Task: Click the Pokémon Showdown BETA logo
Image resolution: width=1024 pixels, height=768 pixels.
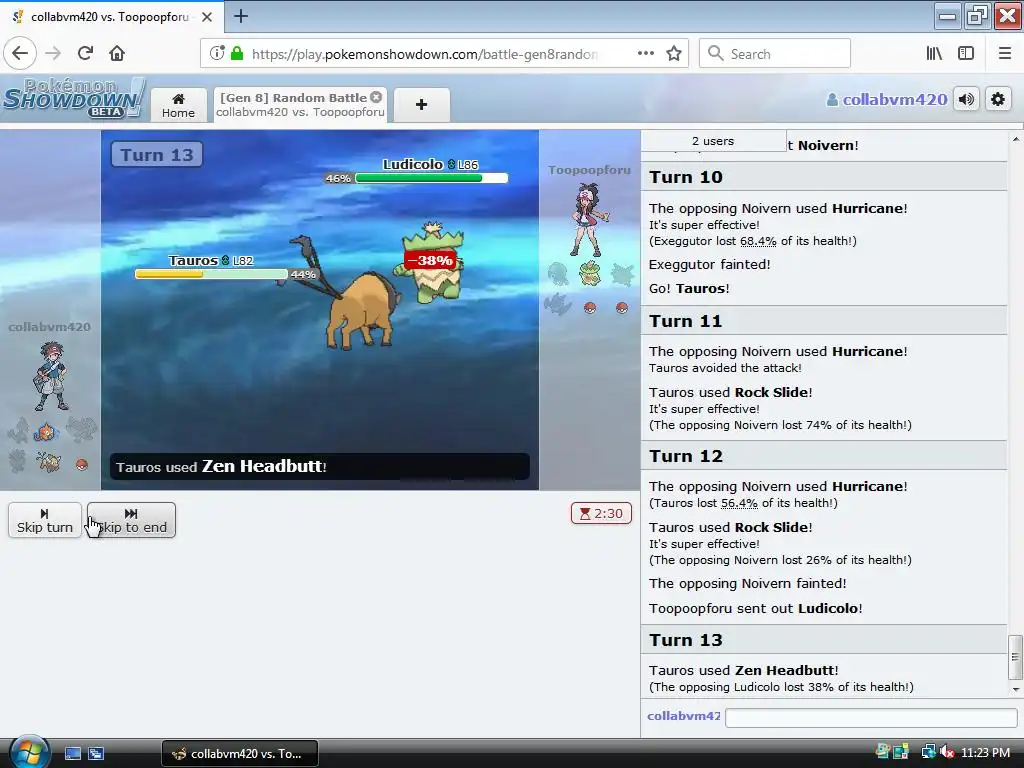Action: [x=73, y=98]
